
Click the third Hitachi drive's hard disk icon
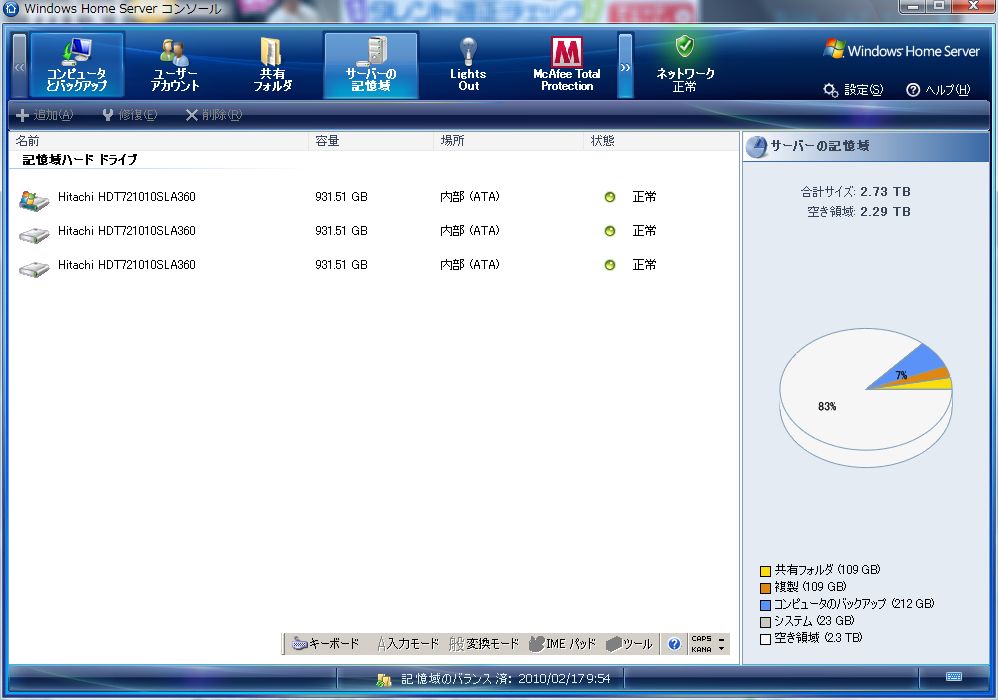click(x=34, y=269)
